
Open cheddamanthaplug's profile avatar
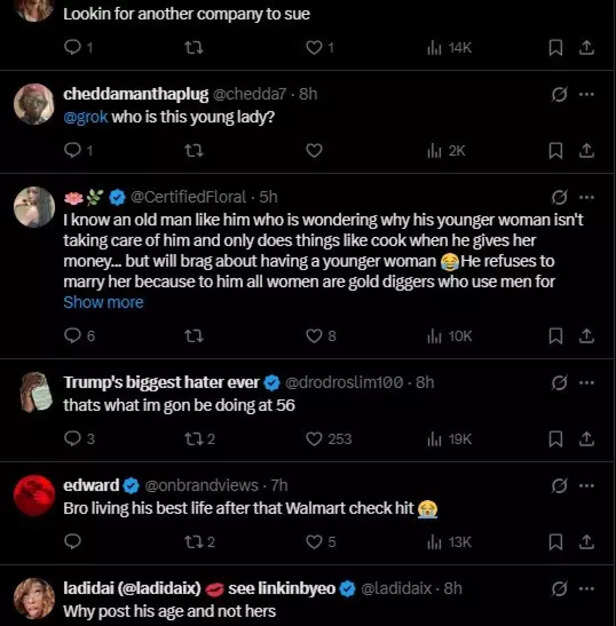pos(34,104)
